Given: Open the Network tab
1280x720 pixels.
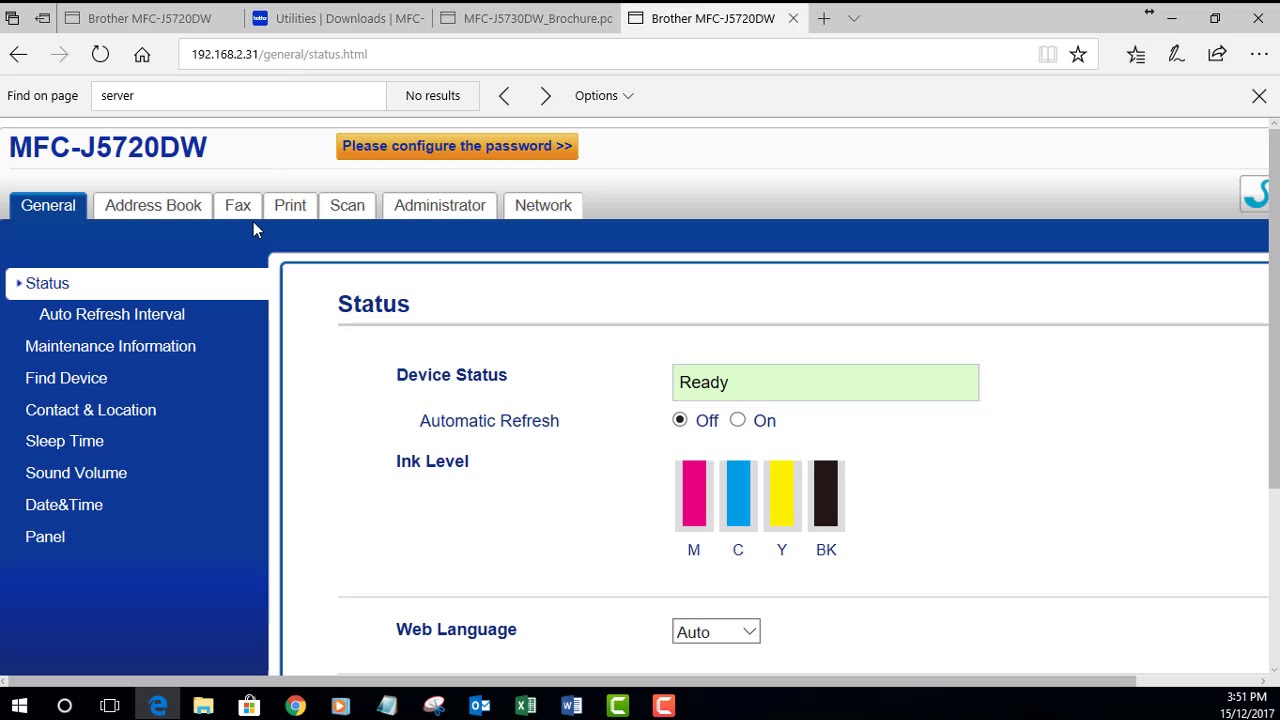Looking at the screenshot, I should click(x=543, y=205).
